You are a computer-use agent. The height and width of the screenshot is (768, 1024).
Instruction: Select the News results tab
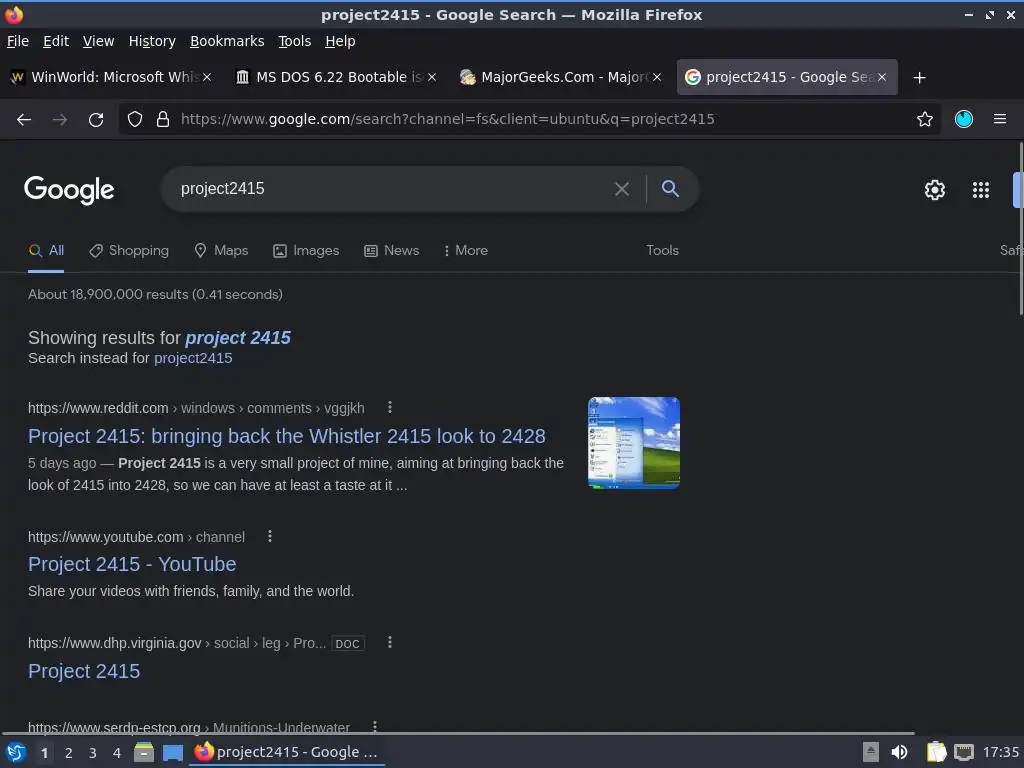pyautogui.click(x=391, y=251)
